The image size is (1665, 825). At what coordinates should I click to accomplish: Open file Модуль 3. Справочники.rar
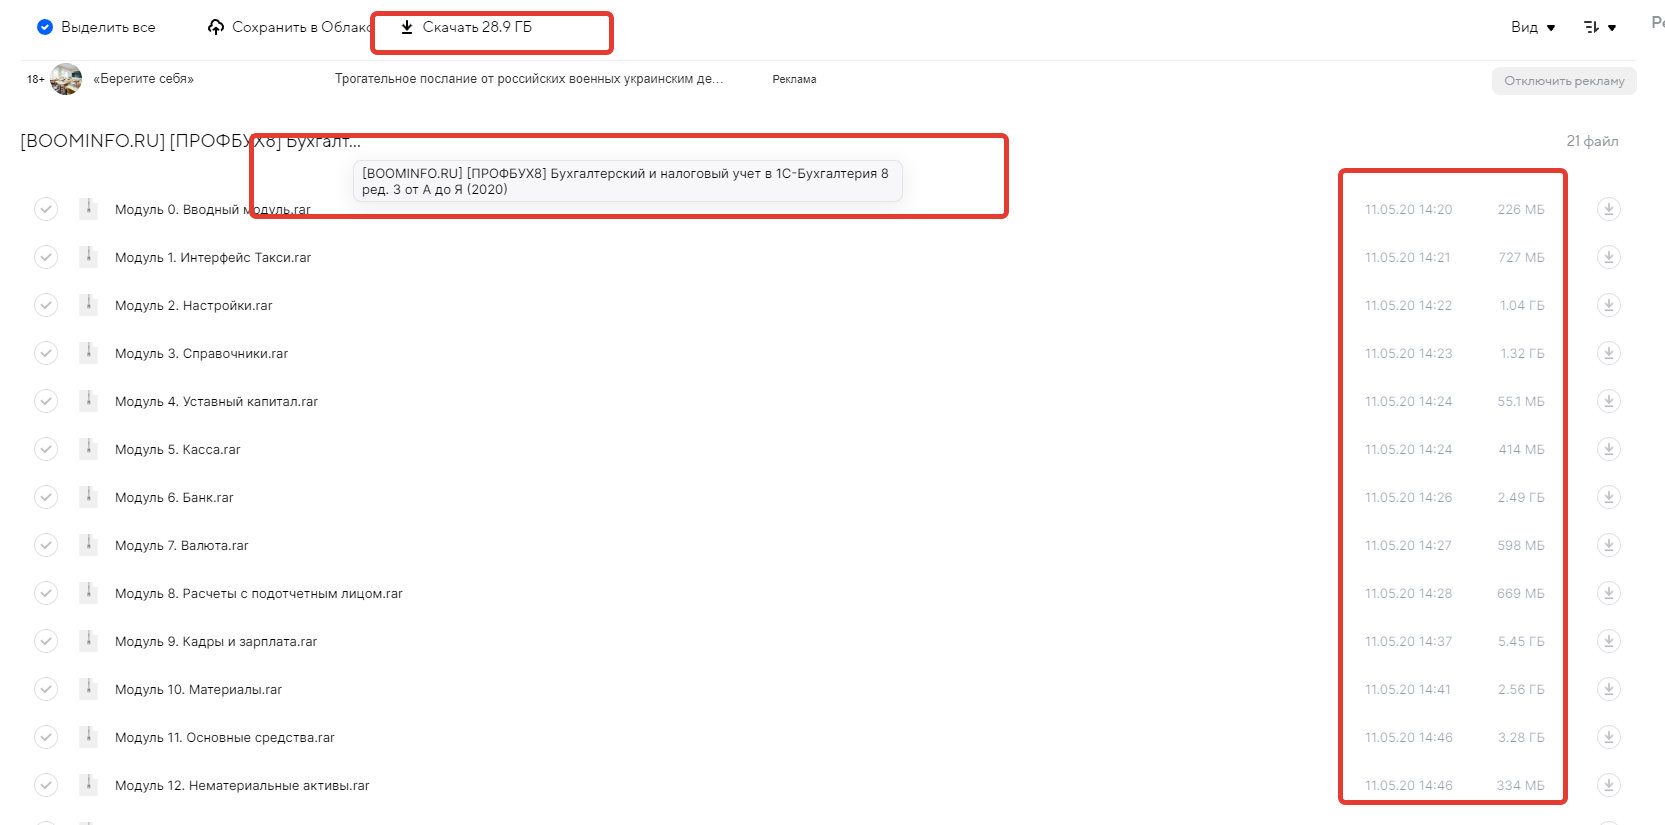201,353
